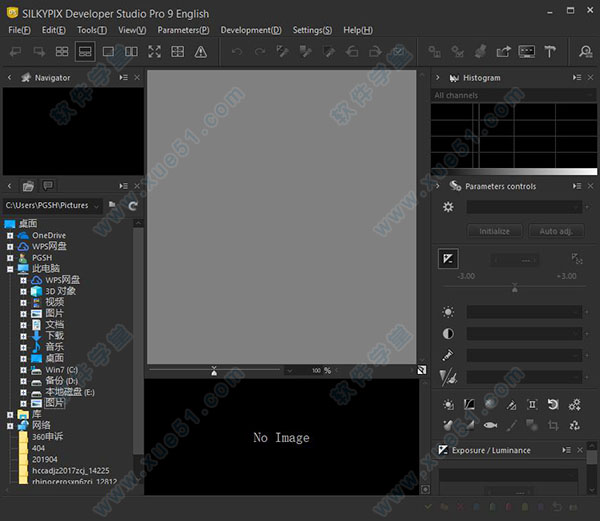Click the rotate right toolbar icon
This screenshot has height=521, width=600.
tap(375, 52)
